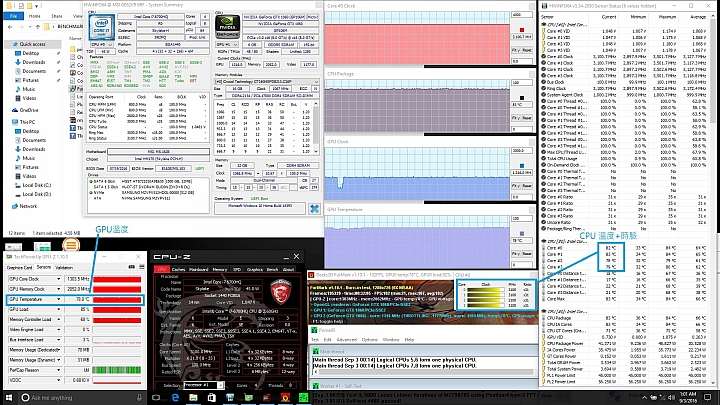Open the Bench tab in CPU-Z
Viewport: 720px width, 405px height.
click(273, 270)
